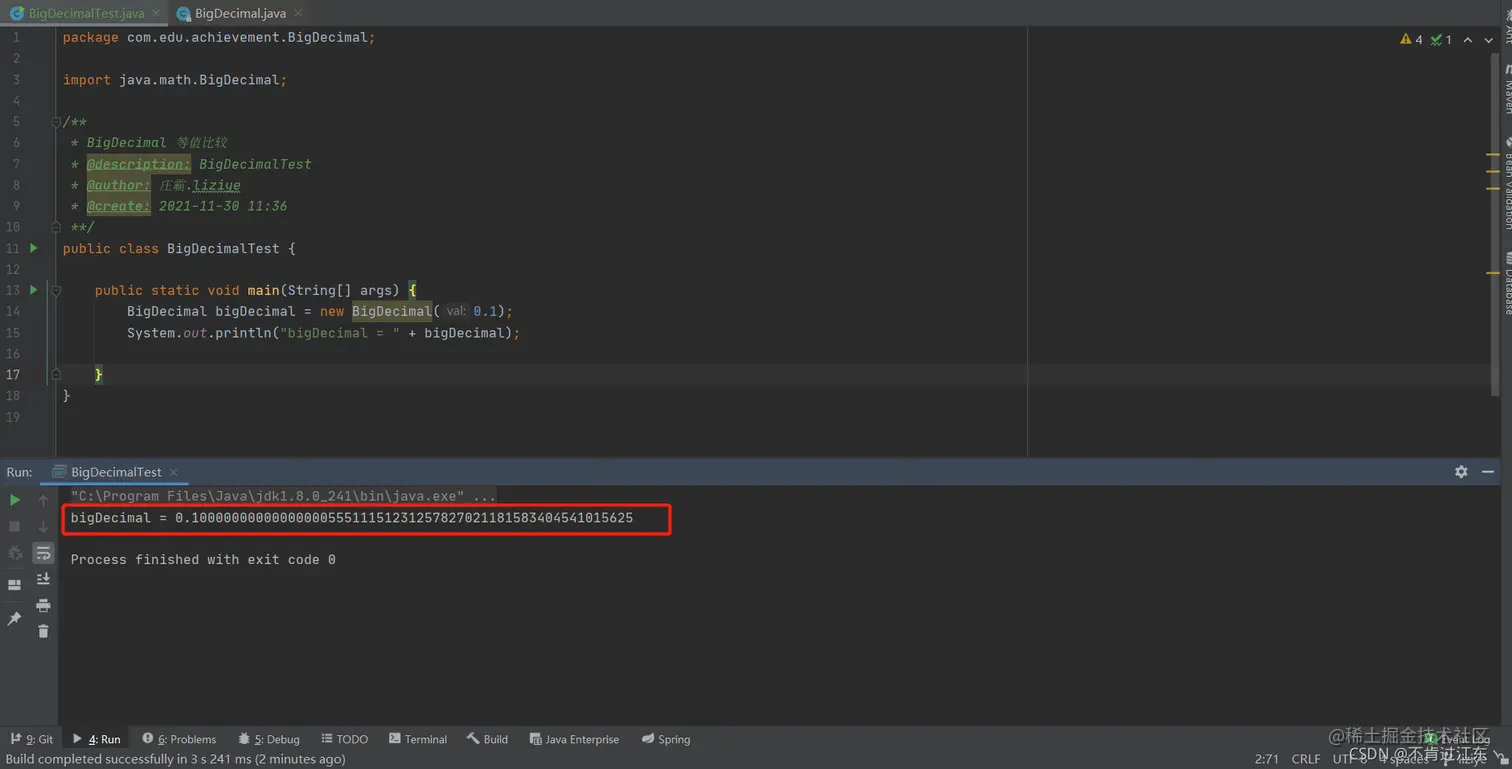Open the Spring tool window
Screen dimensions: 1512x769
(x=666, y=739)
